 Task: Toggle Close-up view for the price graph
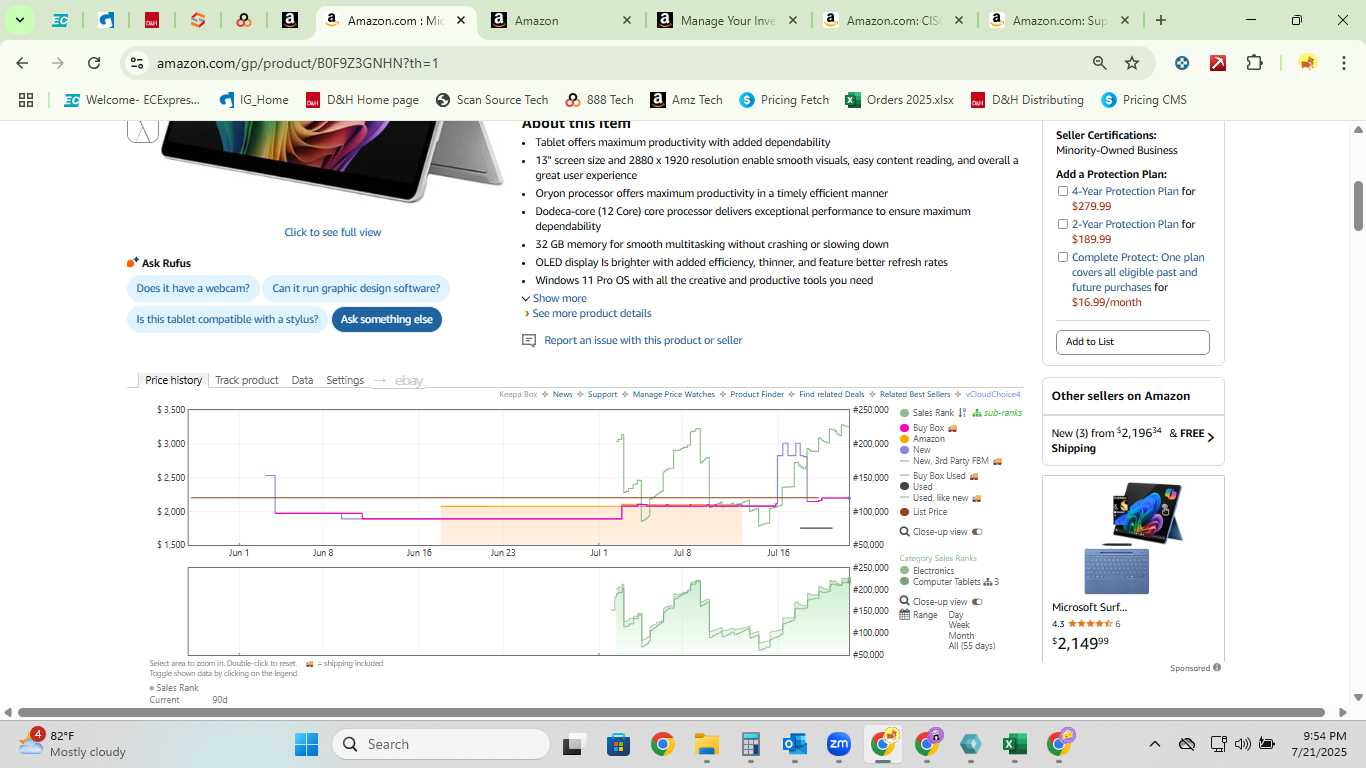(x=977, y=532)
